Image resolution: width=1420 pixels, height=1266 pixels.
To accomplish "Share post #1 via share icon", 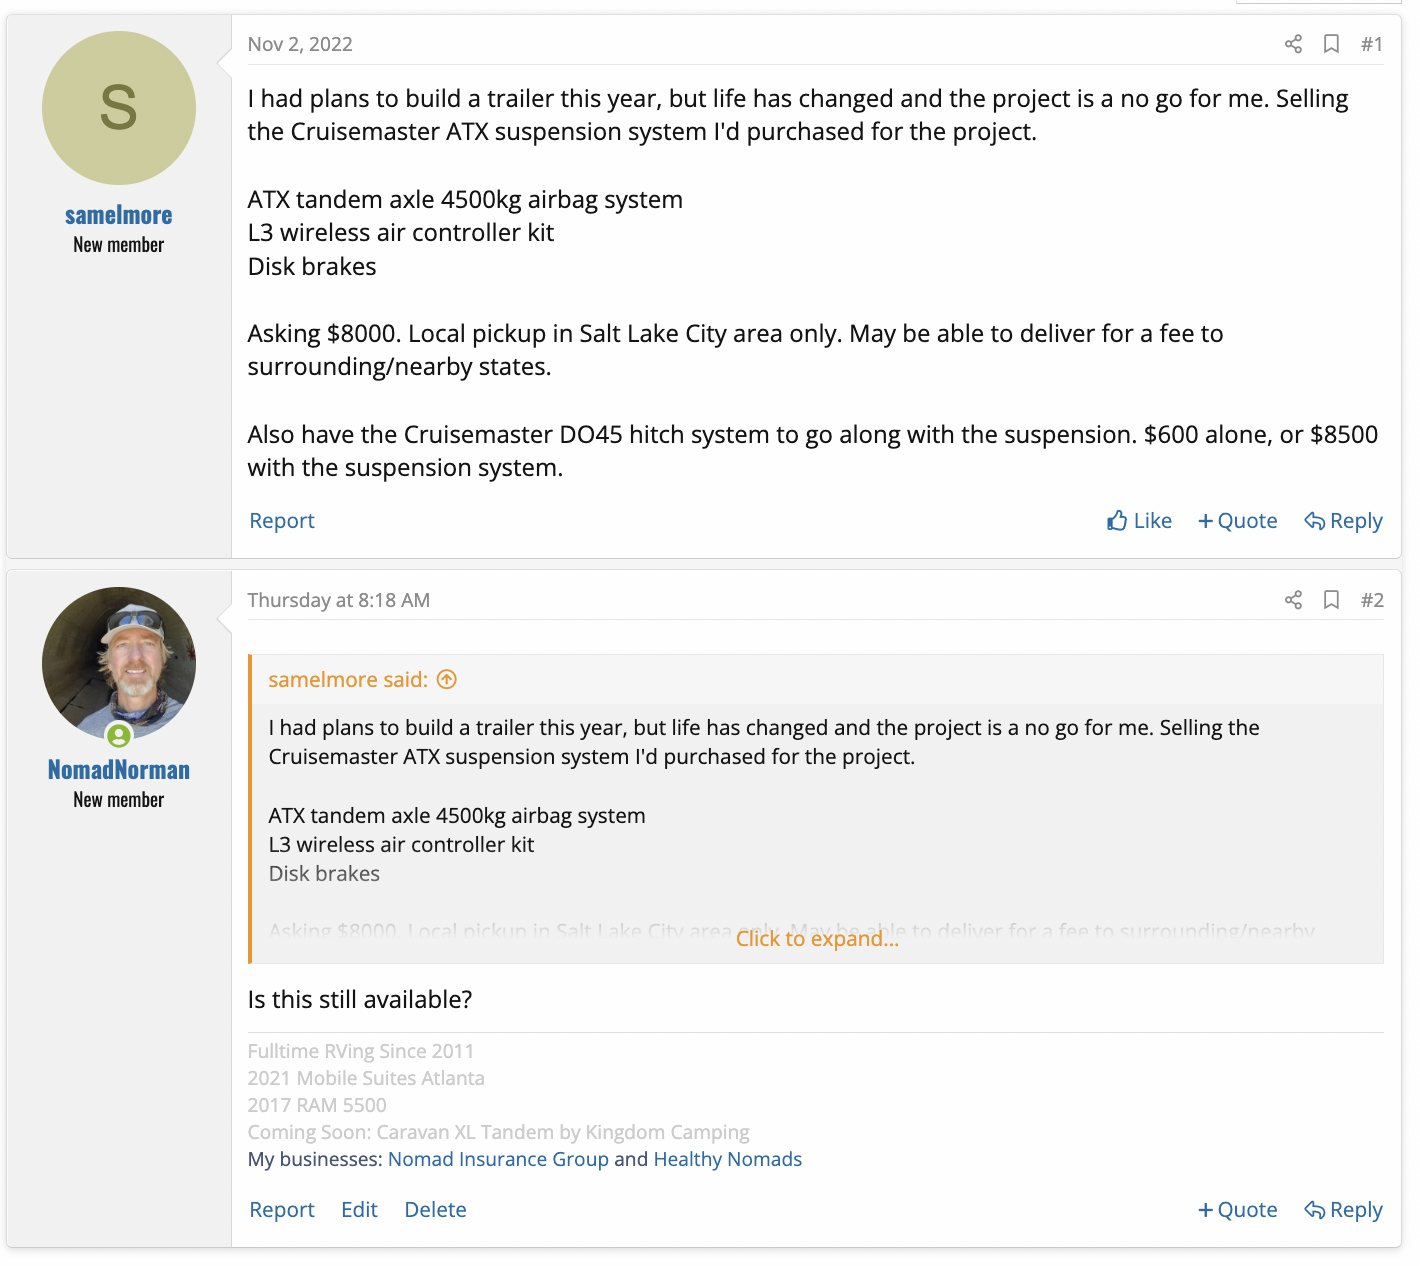I will 1293,44.
